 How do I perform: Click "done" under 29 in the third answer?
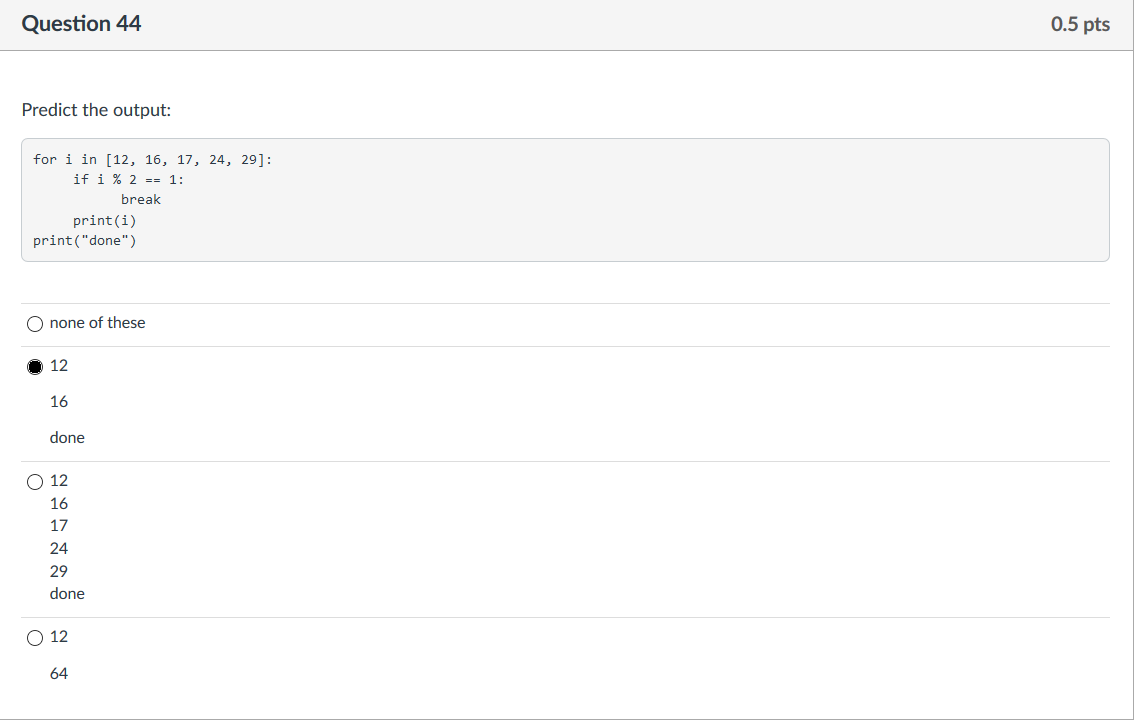pyautogui.click(x=67, y=594)
